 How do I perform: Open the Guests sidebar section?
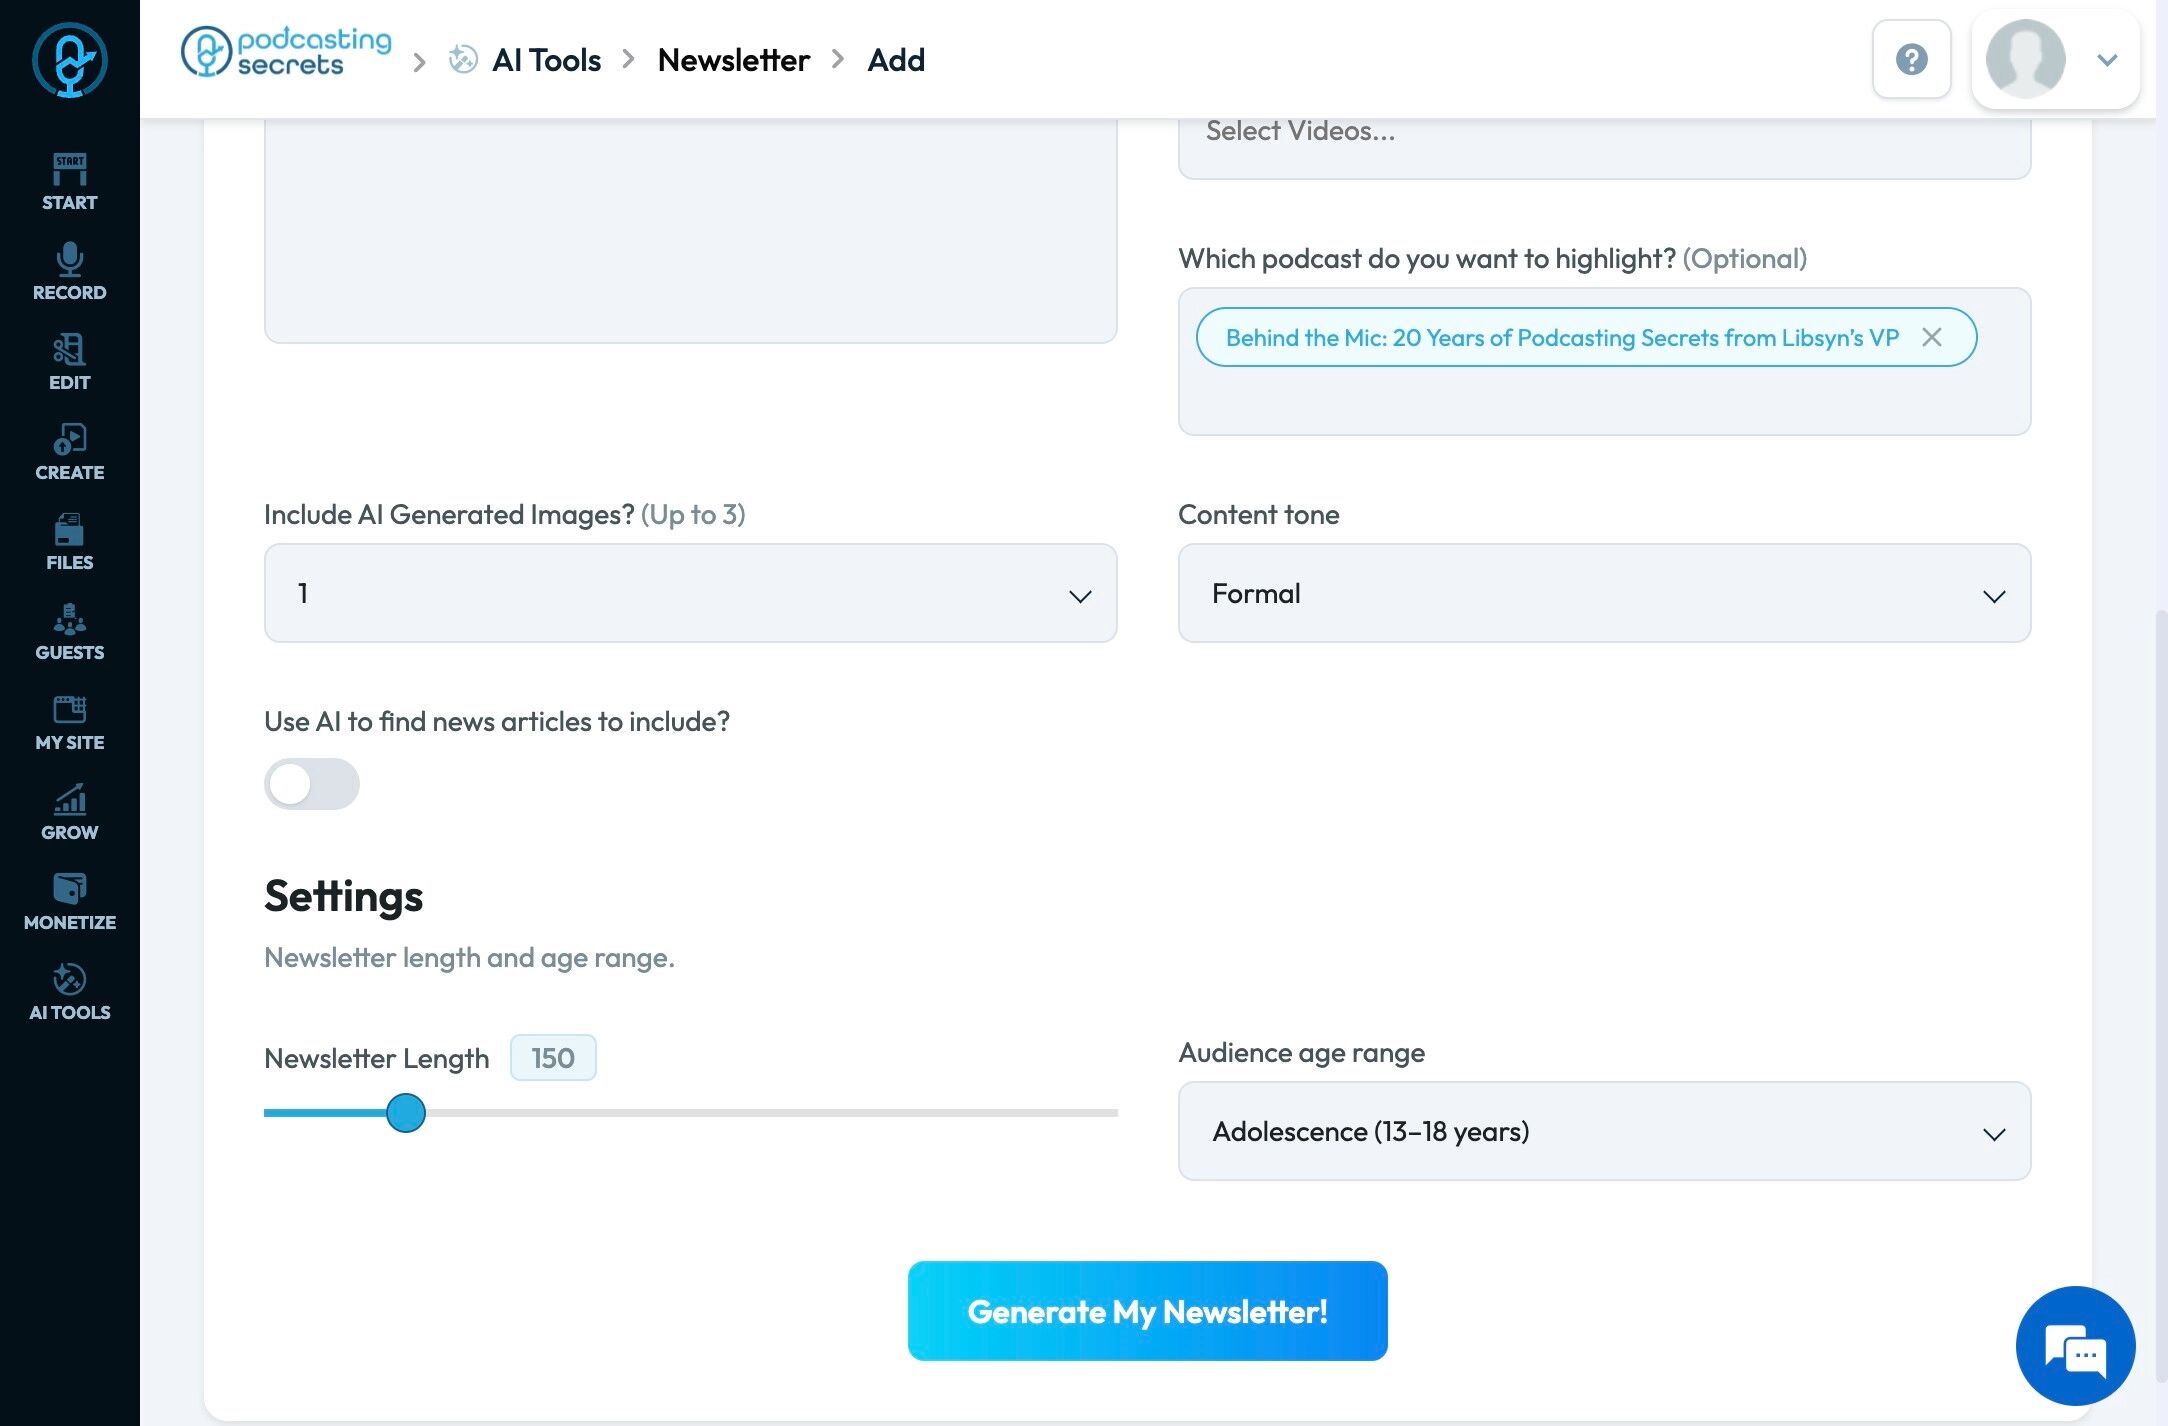click(x=69, y=631)
